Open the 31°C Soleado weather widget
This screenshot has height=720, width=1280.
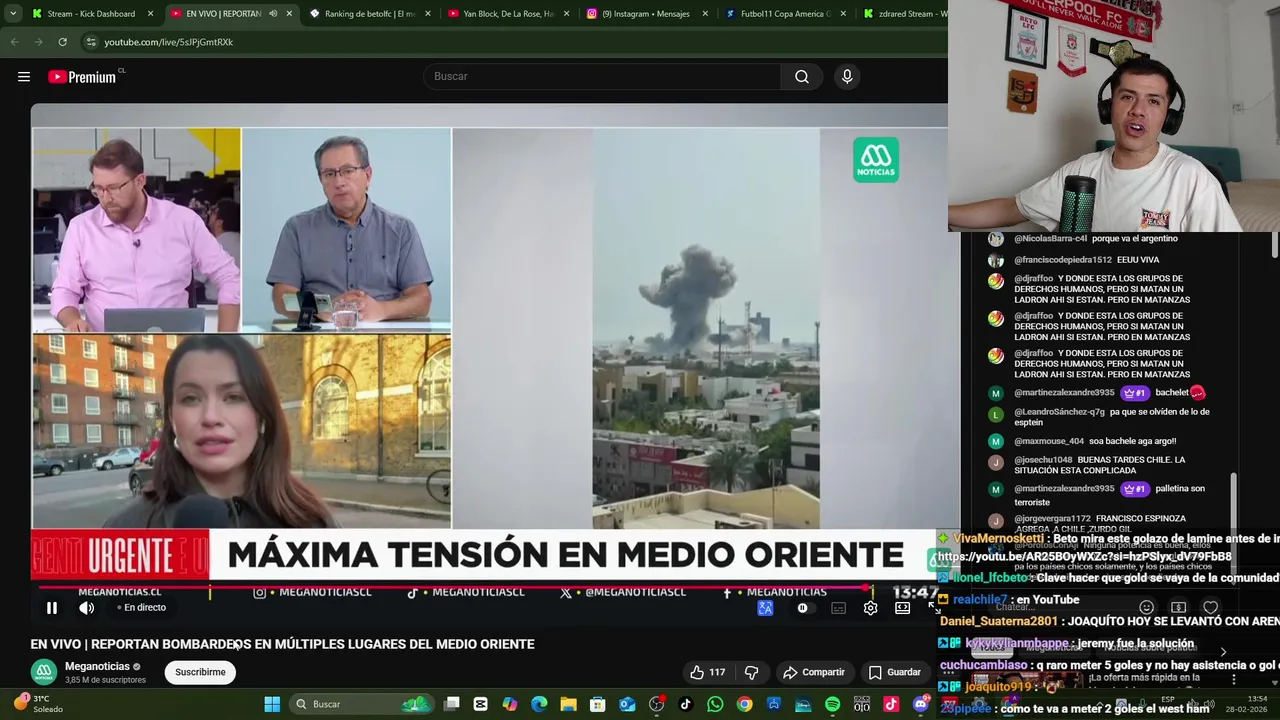tap(40, 704)
